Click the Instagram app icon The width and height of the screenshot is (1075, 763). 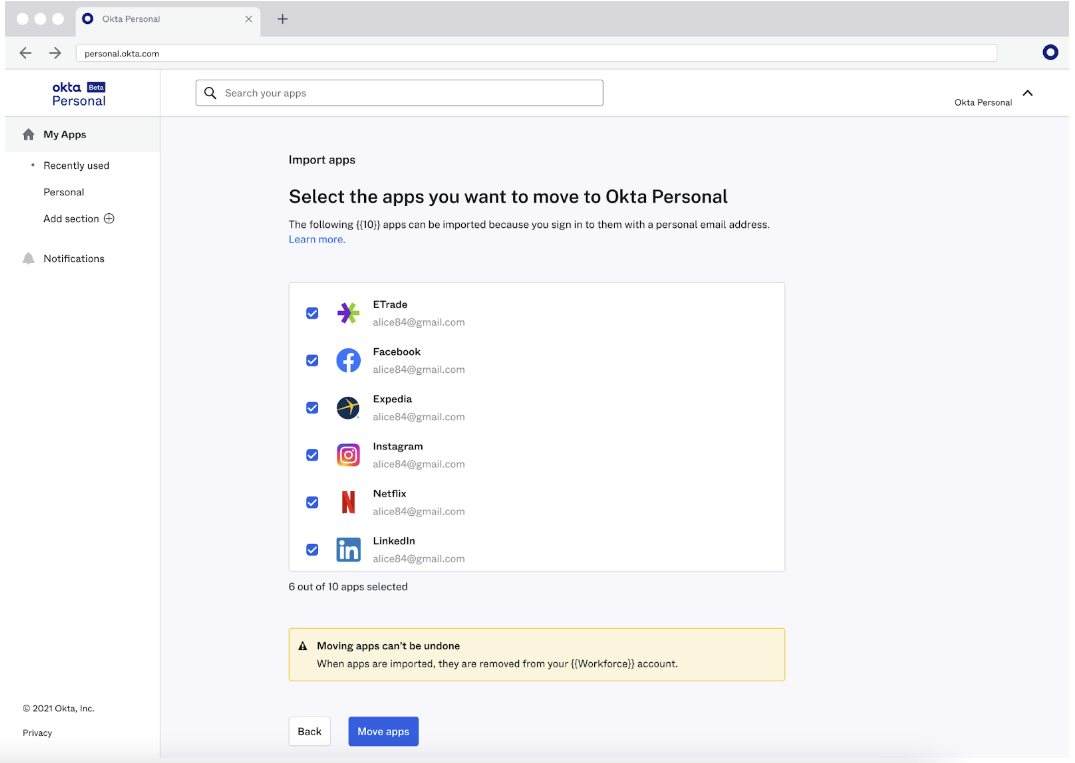(348, 455)
